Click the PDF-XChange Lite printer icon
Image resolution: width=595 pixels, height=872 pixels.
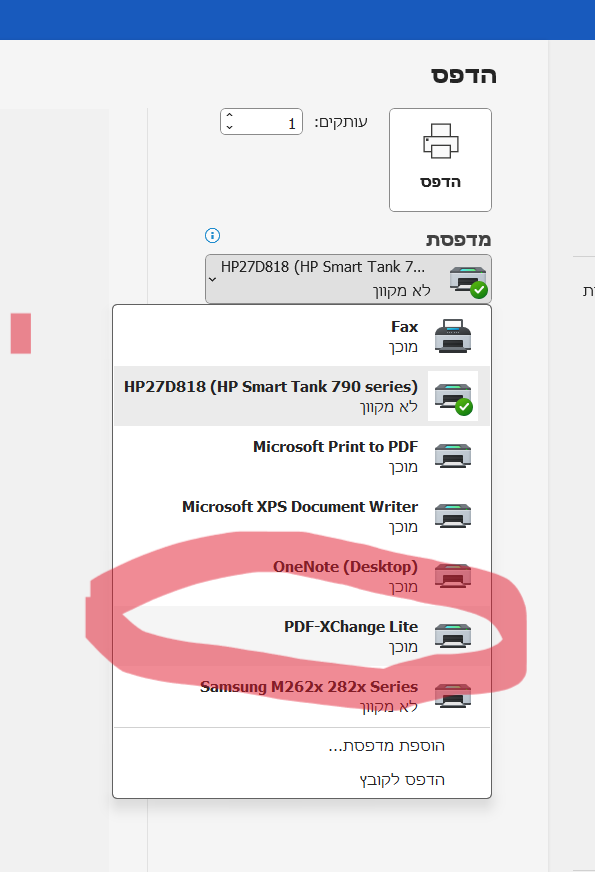click(x=453, y=636)
